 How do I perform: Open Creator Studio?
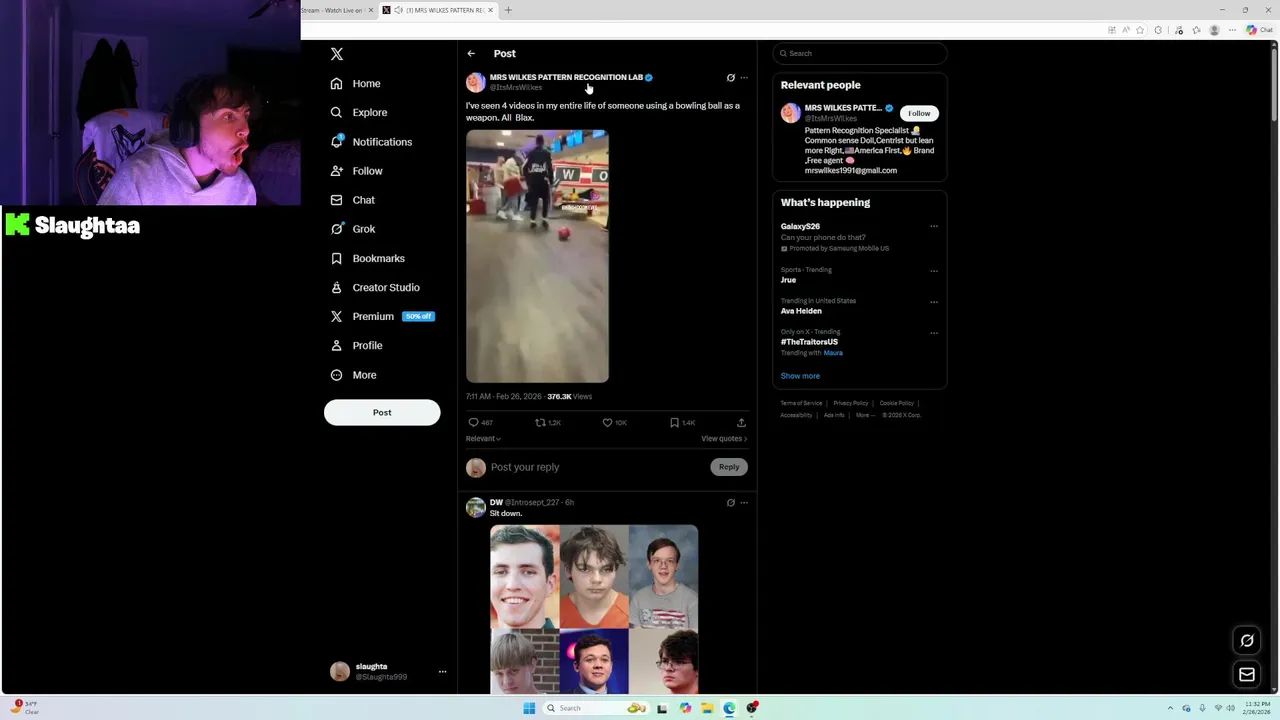click(375, 287)
